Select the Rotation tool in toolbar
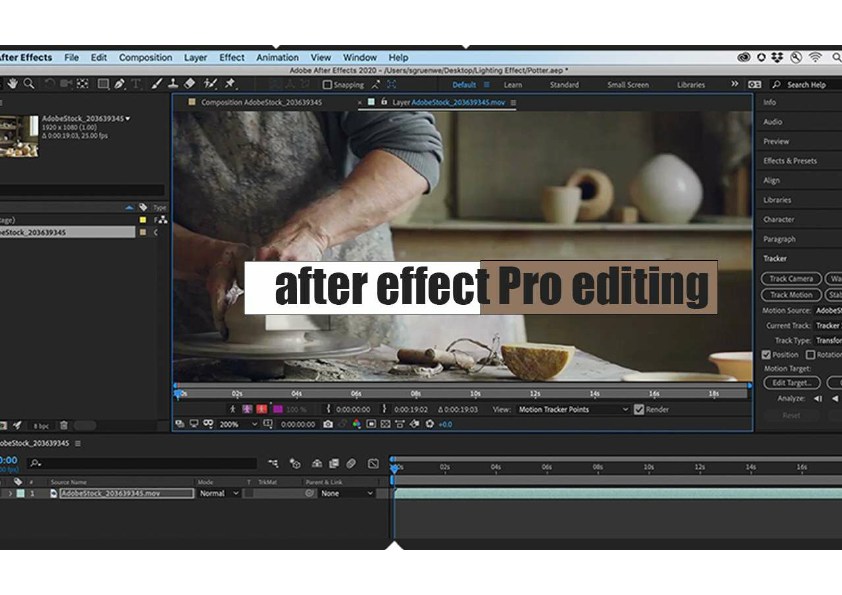 click(x=49, y=84)
